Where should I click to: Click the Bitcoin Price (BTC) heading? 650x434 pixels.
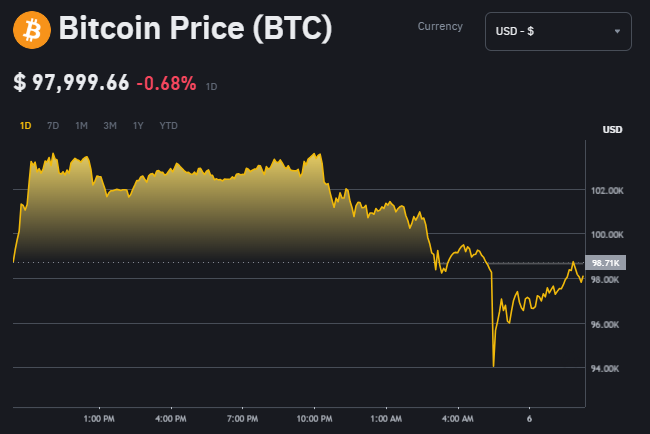pyautogui.click(x=195, y=30)
